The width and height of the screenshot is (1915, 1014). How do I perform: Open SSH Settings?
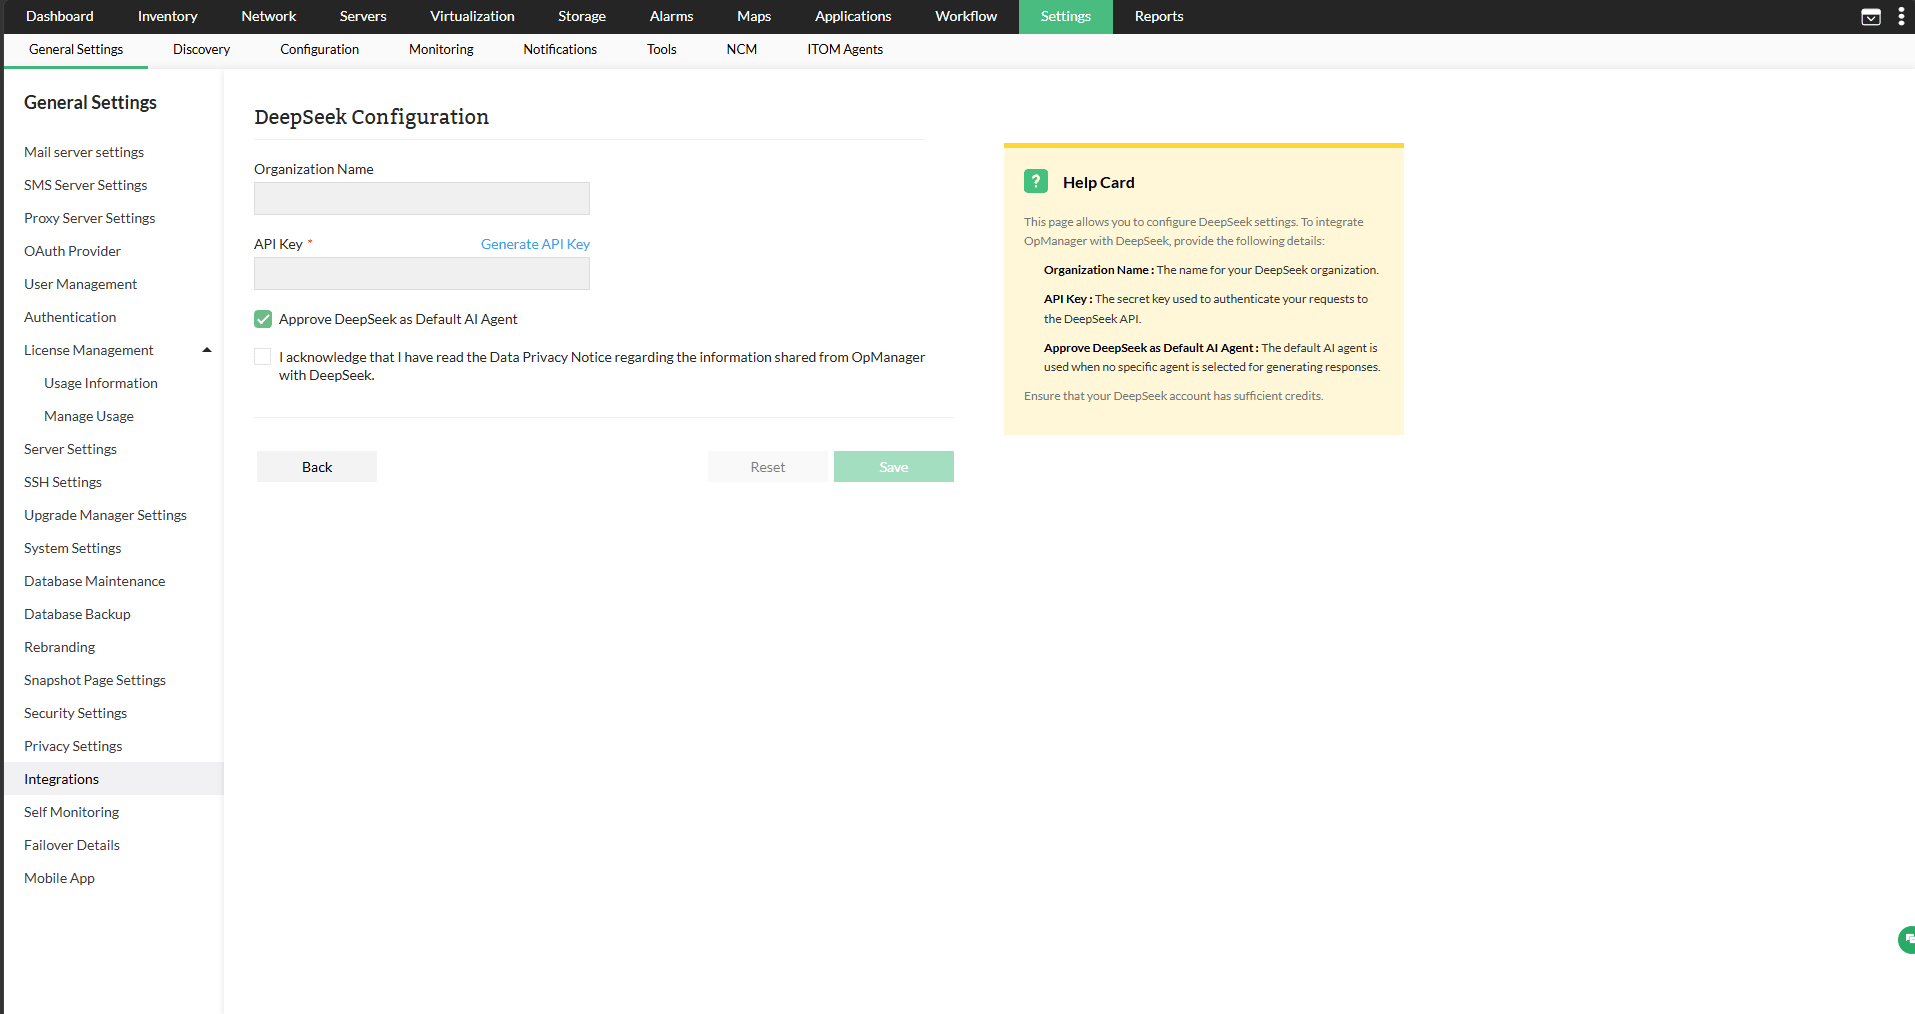[63, 482]
